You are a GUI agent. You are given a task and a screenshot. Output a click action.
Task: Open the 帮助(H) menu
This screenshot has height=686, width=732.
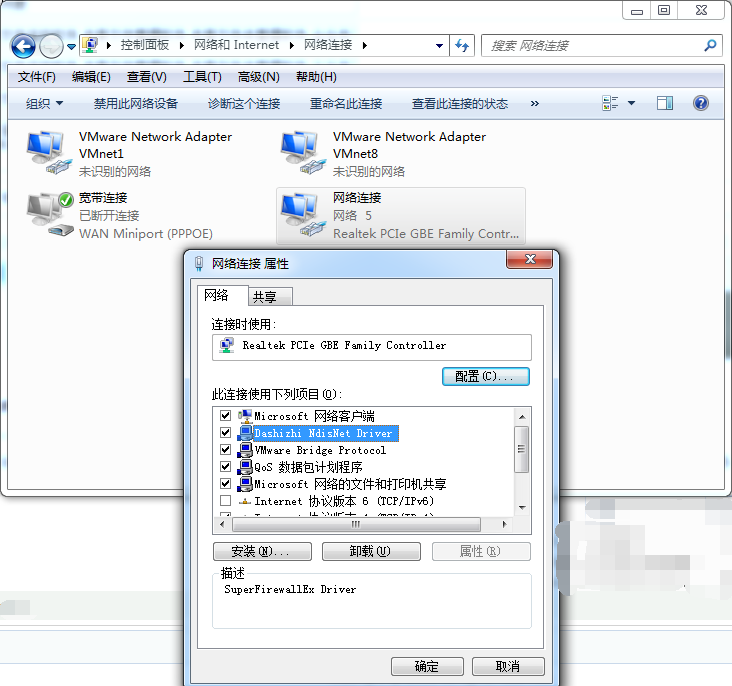click(x=316, y=77)
